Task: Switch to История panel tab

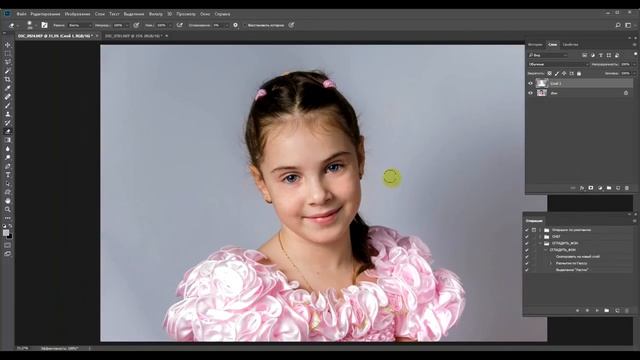Action: tap(535, 44)
